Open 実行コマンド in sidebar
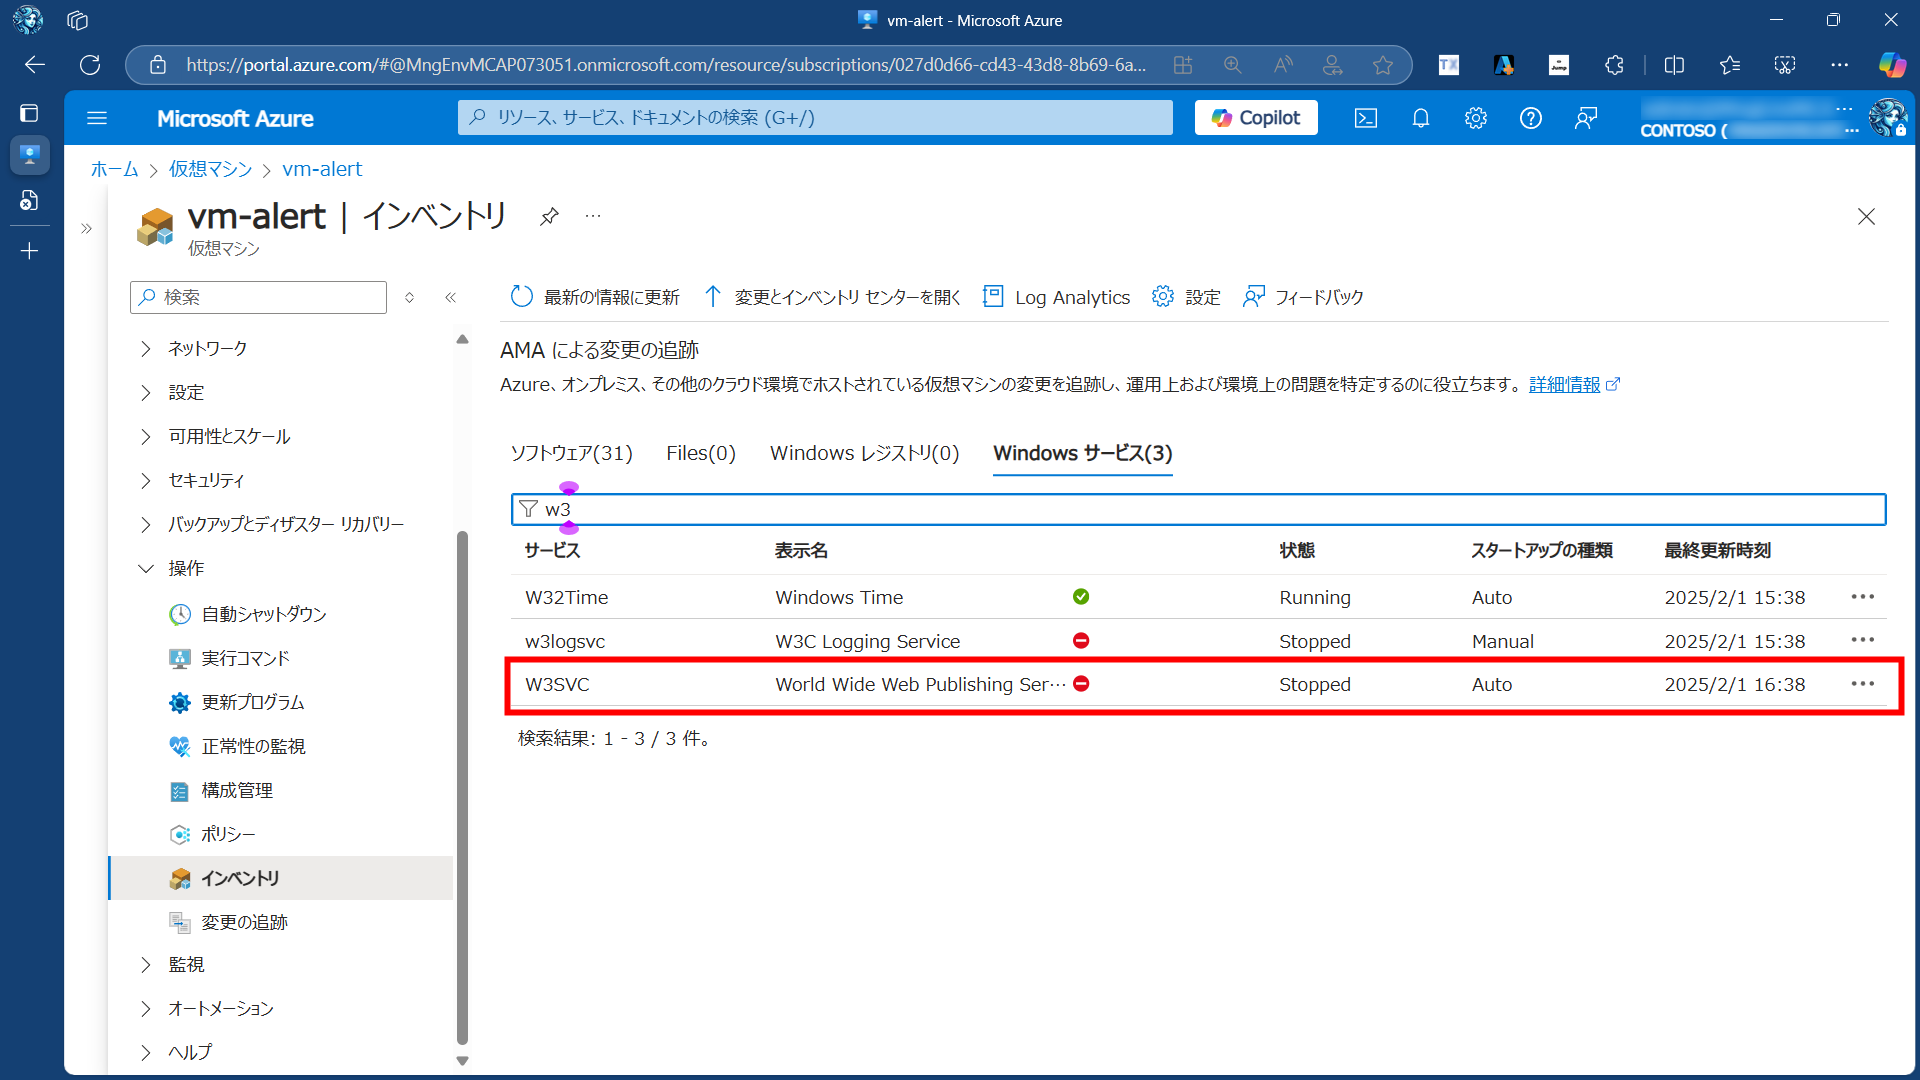 (245, 658)
